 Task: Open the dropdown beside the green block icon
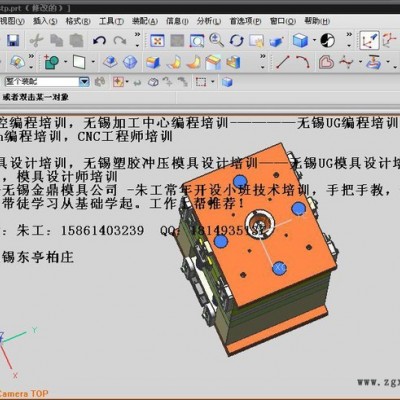tap(65, 62)
